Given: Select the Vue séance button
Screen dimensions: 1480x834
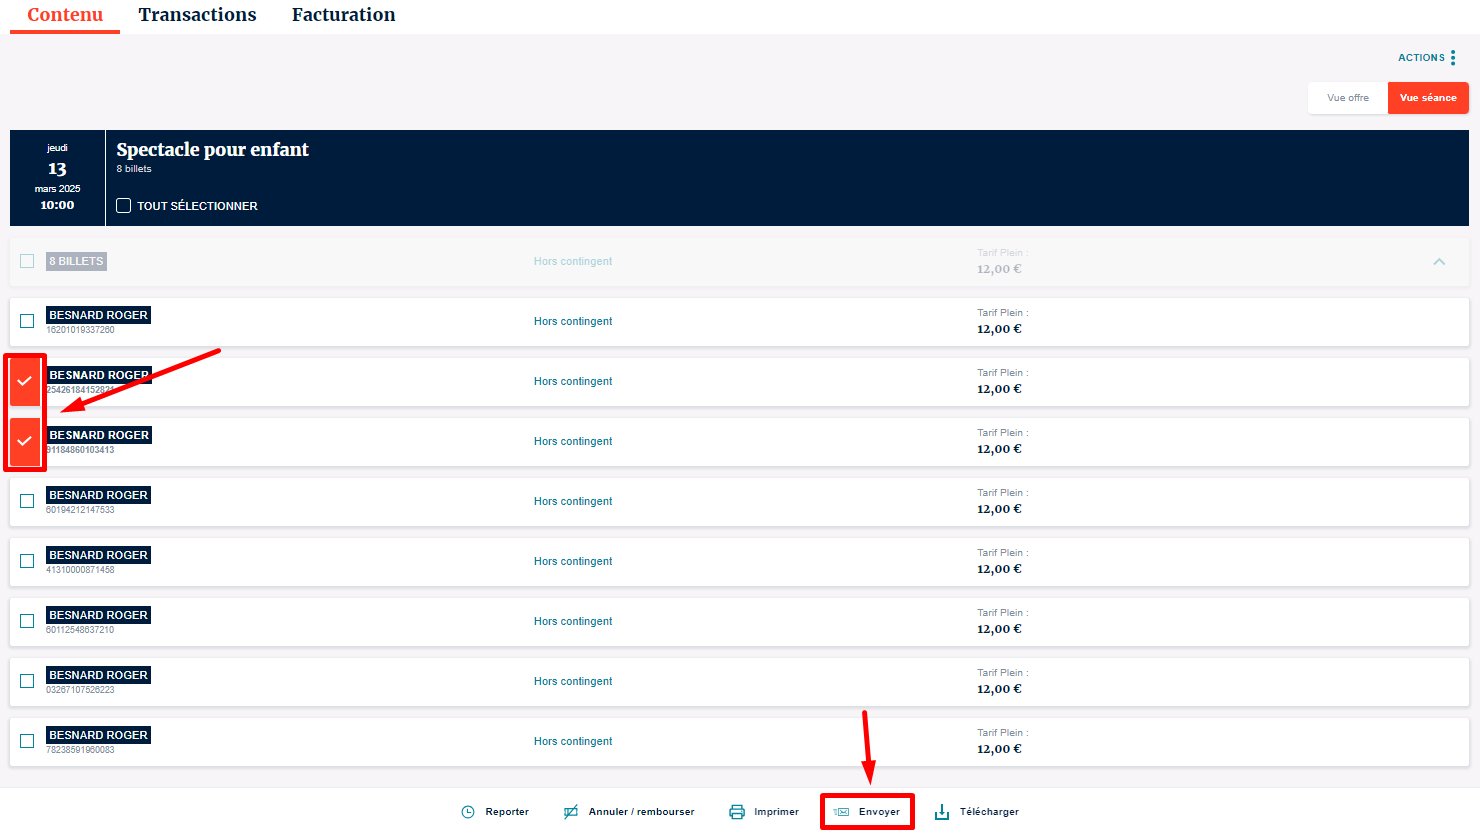Looking at the screenshot, I should pyautogui.click(x=1428, y=98).
